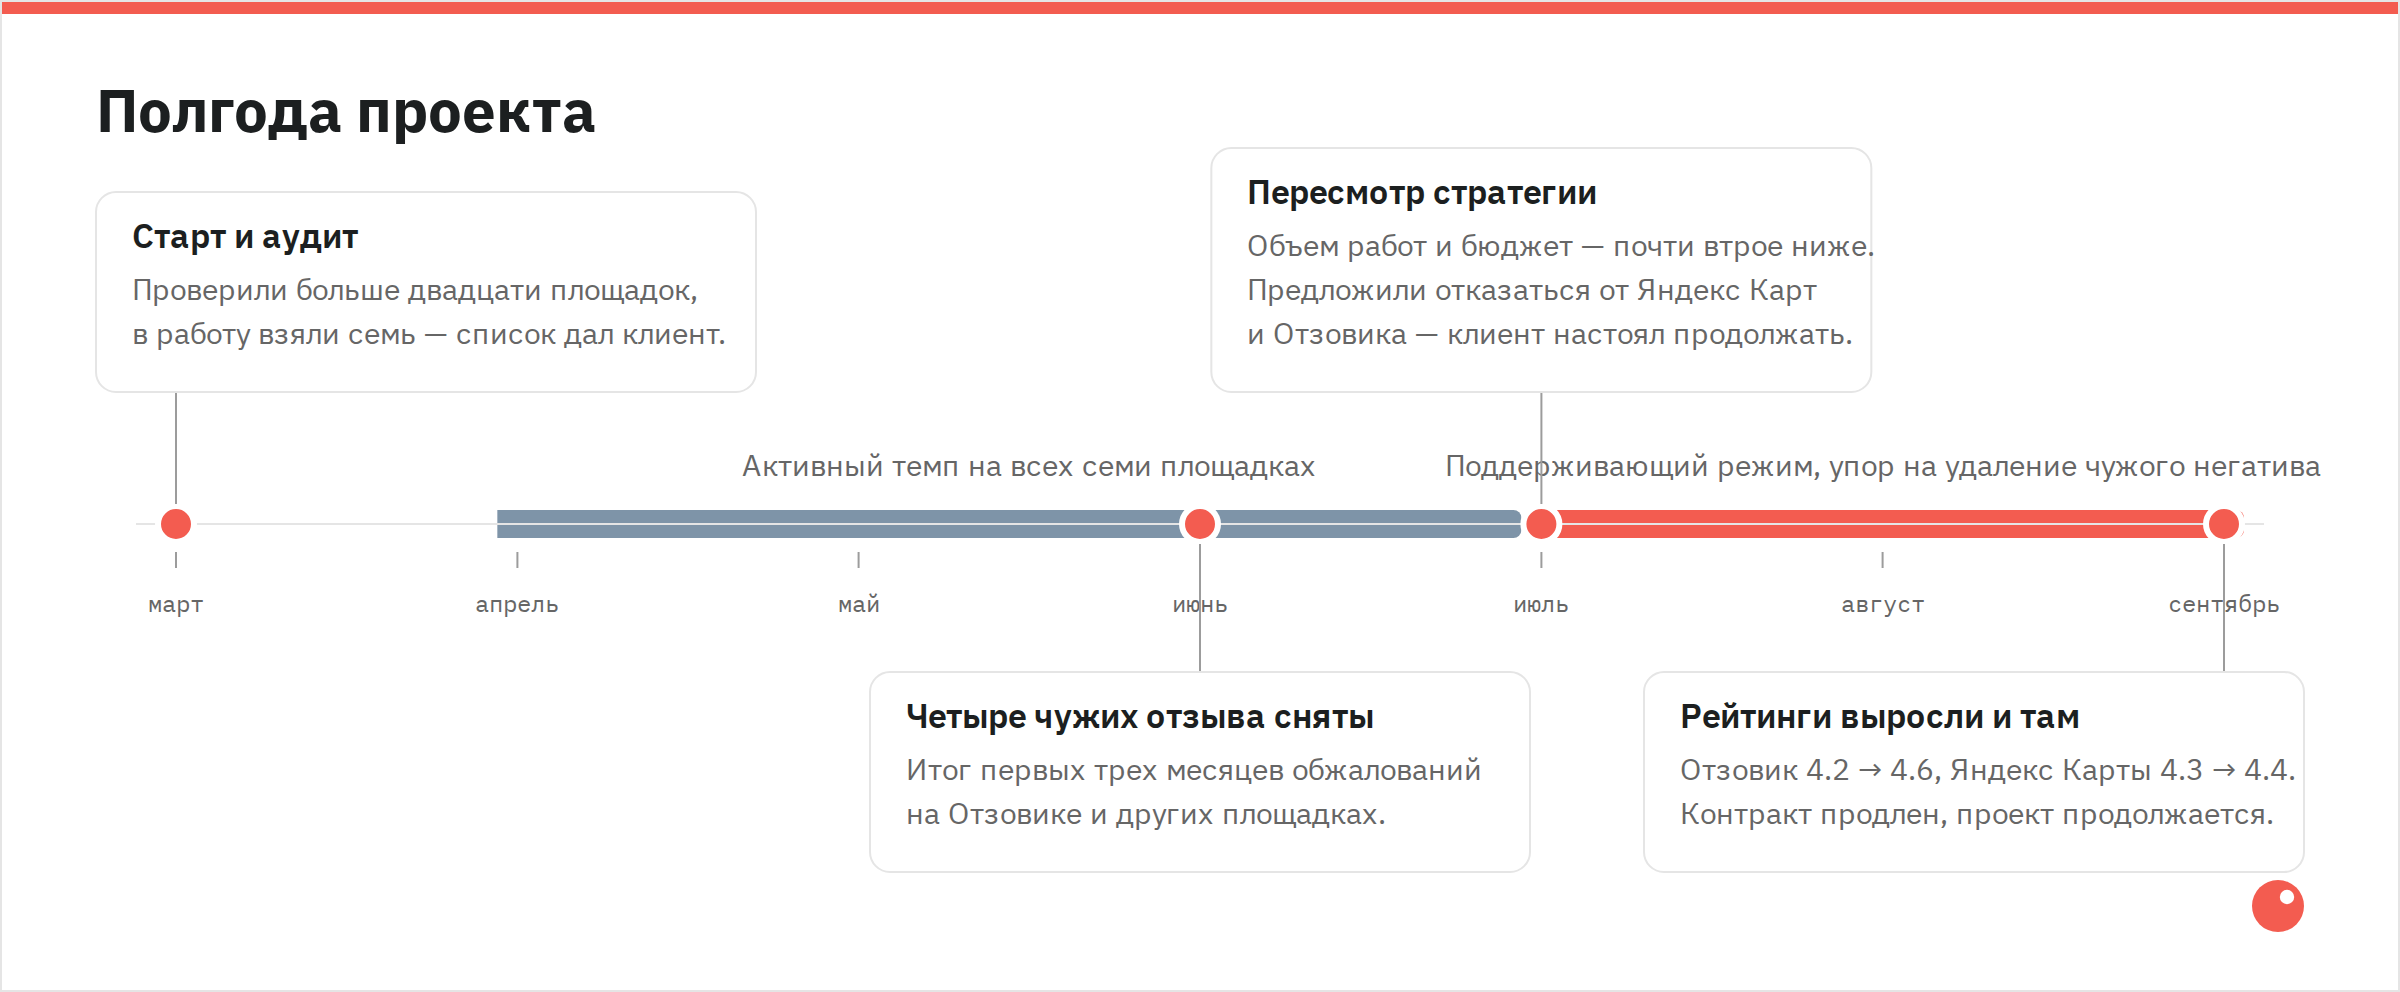Viewport: 2400px width, 992px height.
Task: Select the 'Полгода проекта' slide title
Action: [x=346, y=112]
